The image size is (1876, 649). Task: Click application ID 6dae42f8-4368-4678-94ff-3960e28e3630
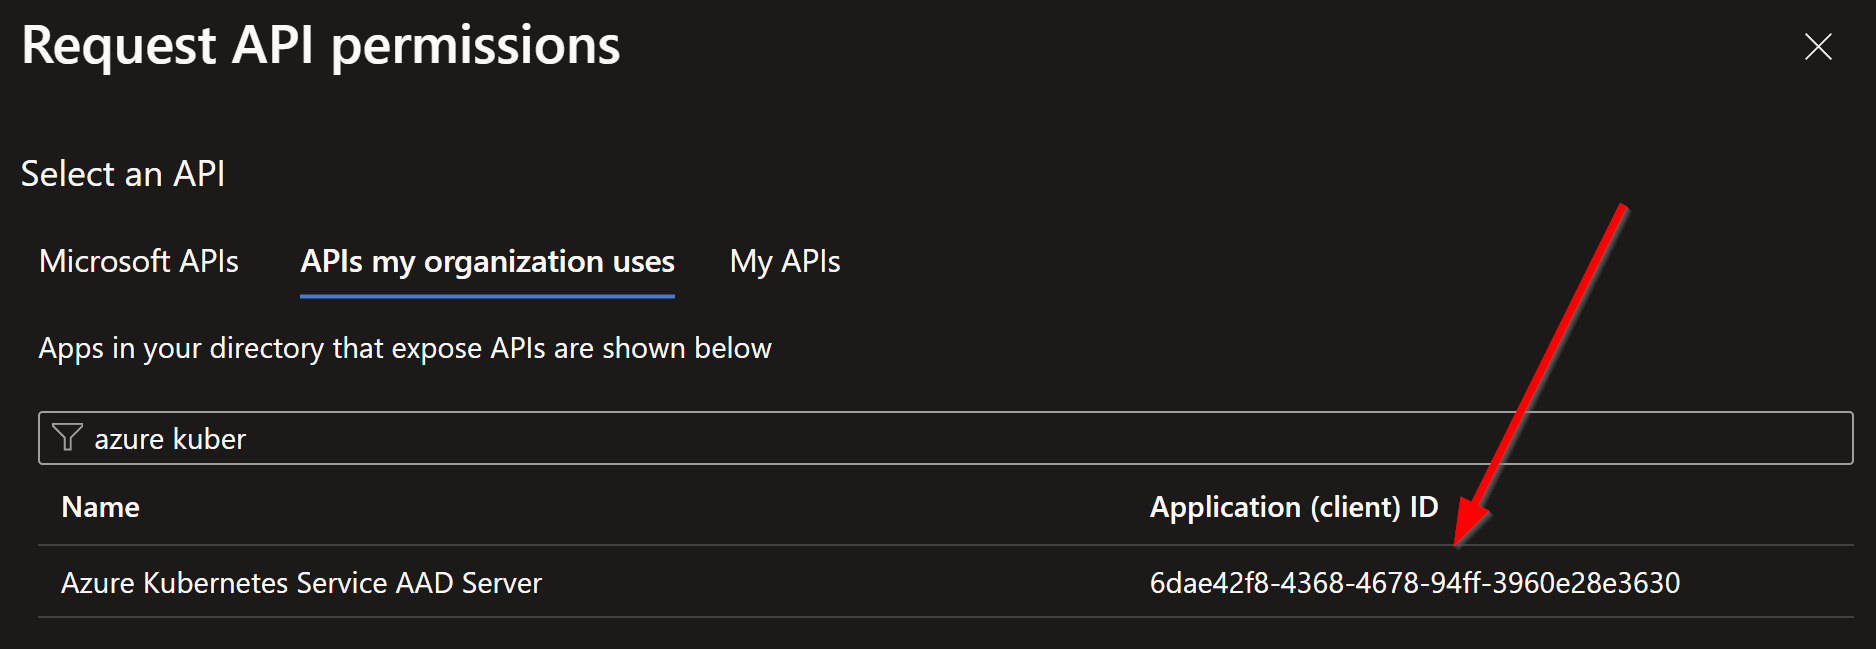pyautogui.click(x=1414, y=583)
